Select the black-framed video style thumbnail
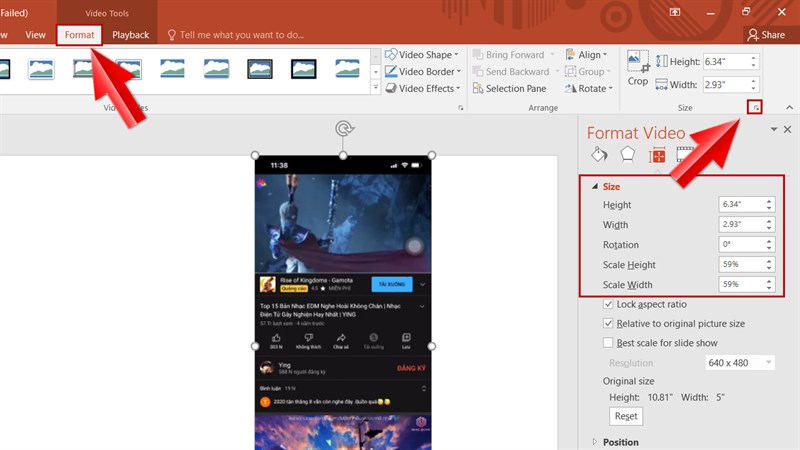This screenshot has width=800, height=450. click(304, 69)
